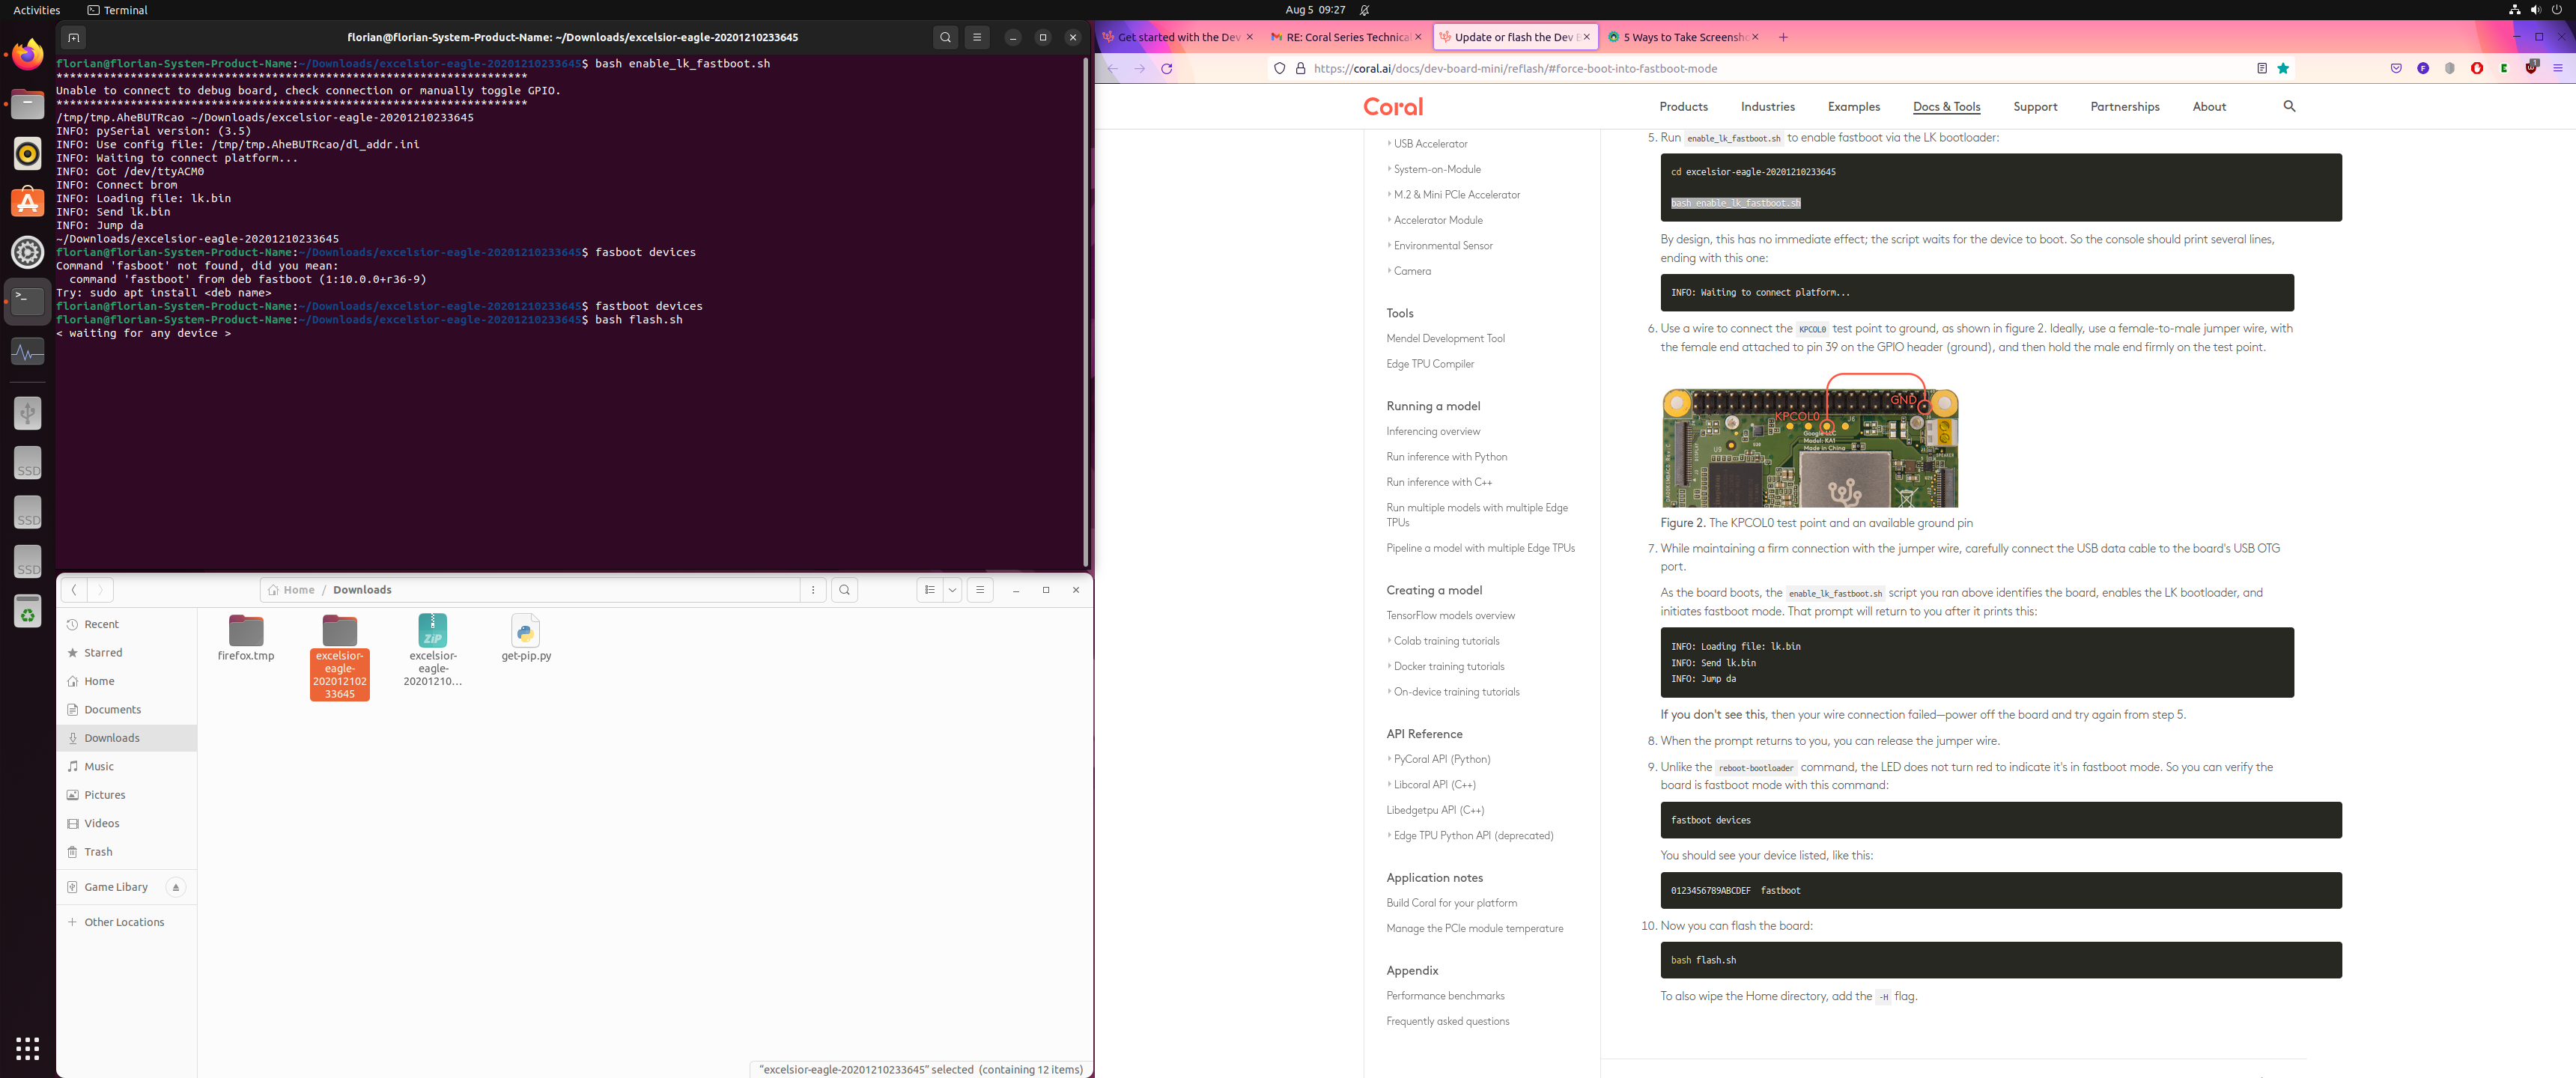Open the terminal hamburger menu

click(977, 37)
